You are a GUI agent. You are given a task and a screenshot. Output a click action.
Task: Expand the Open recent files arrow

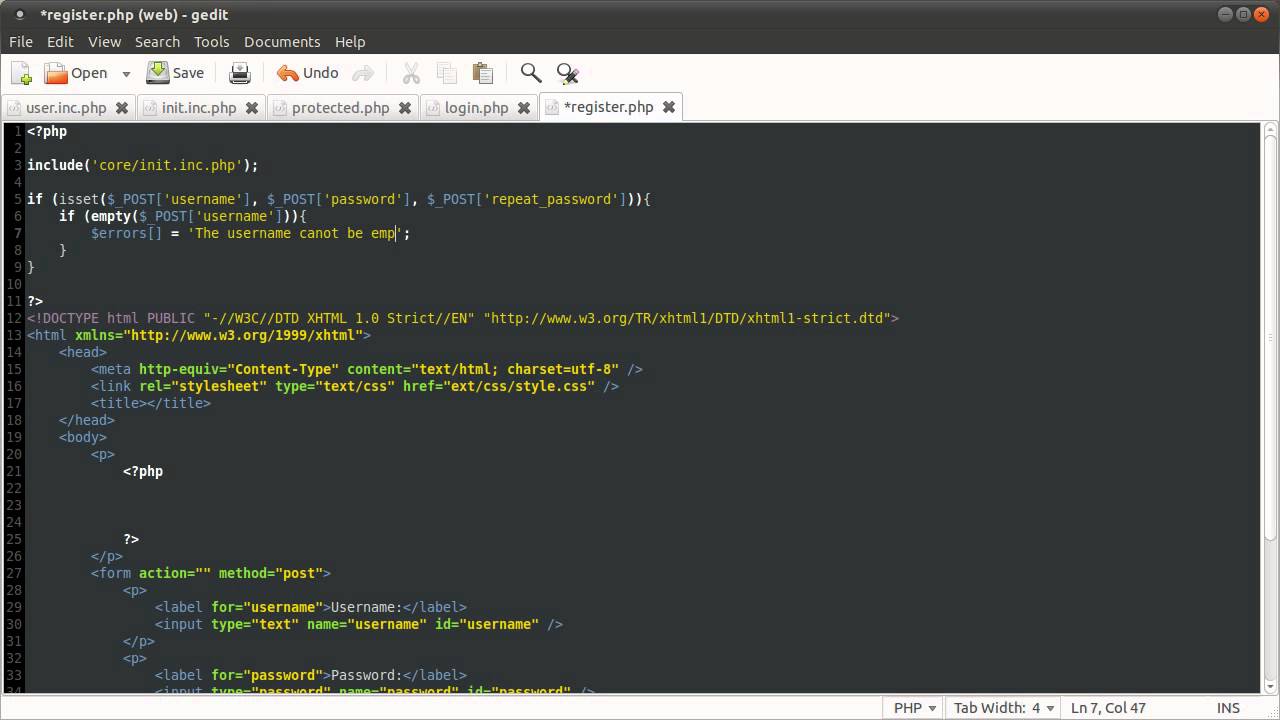(x=126, y=73)
